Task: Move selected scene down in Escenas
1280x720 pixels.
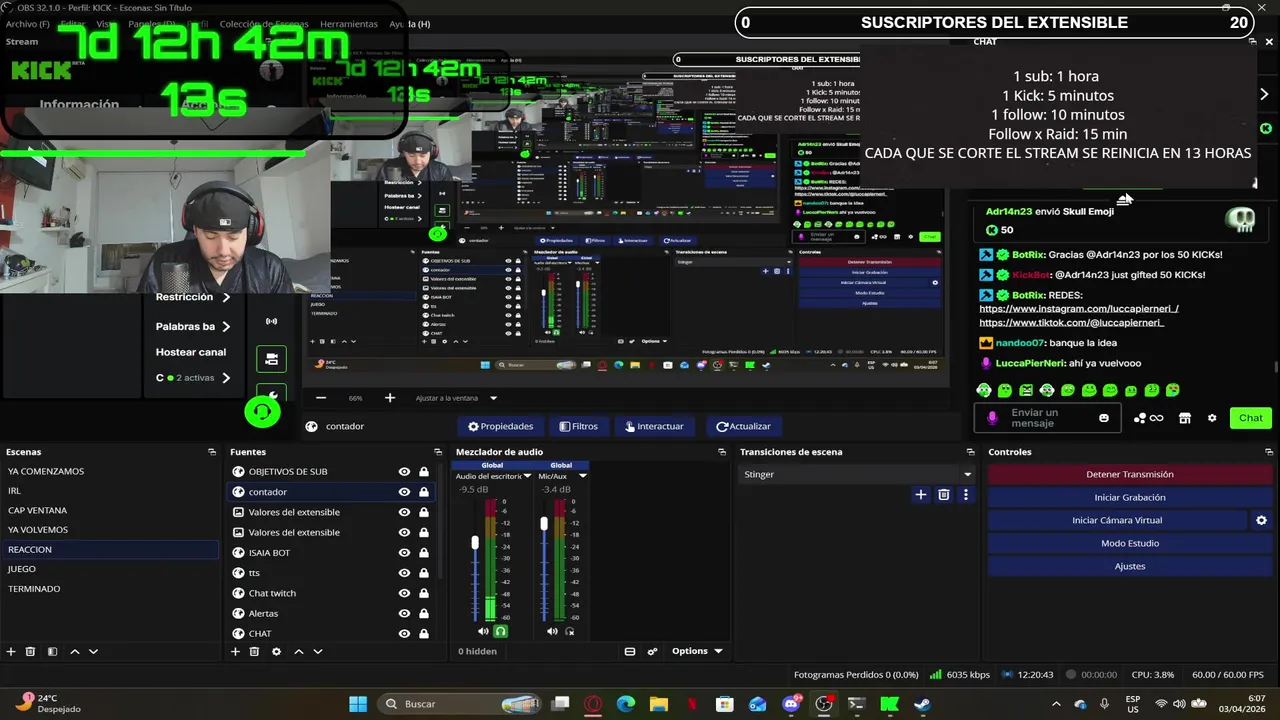Action: tap(93, 651)
